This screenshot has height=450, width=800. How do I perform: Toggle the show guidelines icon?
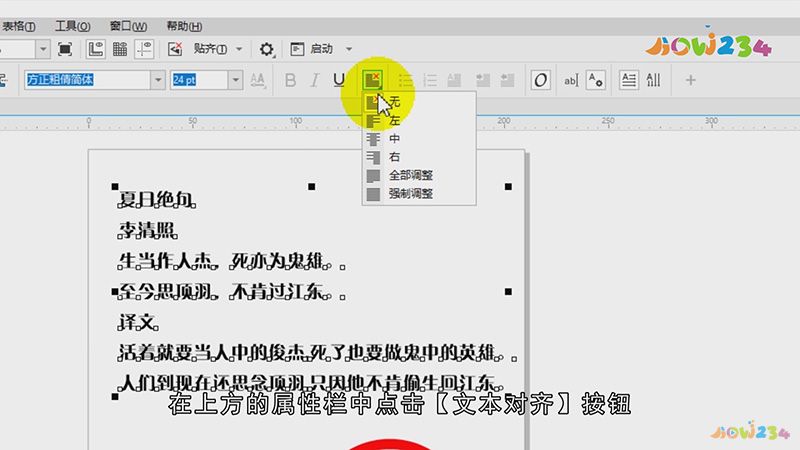[x=144, y=49]
